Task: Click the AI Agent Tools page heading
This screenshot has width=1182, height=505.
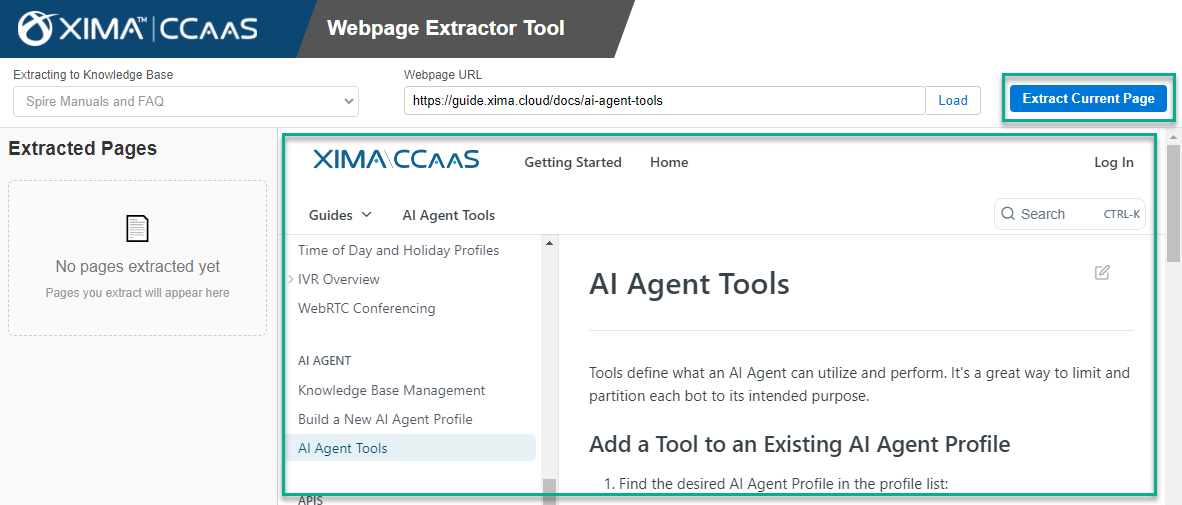Action: point(689,284)
